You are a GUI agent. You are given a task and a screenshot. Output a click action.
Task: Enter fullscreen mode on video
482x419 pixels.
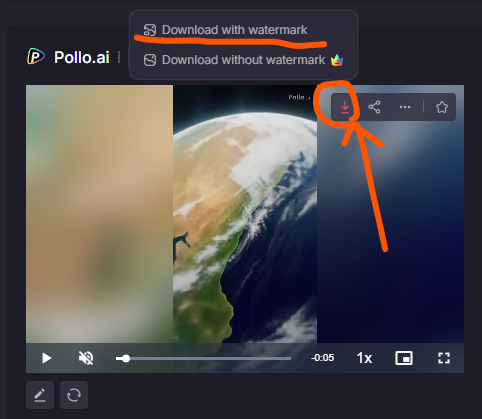coord(444,358)
